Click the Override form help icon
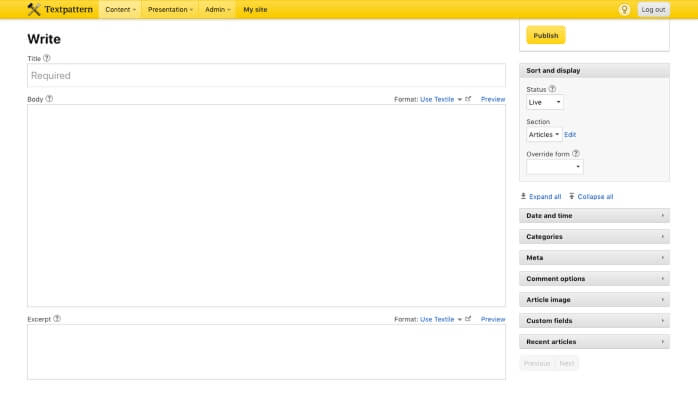Screen dimensions: 698x400 576,154
